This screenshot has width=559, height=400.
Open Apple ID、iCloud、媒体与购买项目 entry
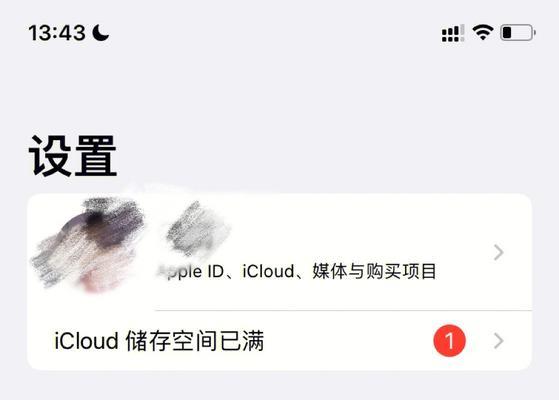pos(280,252)
